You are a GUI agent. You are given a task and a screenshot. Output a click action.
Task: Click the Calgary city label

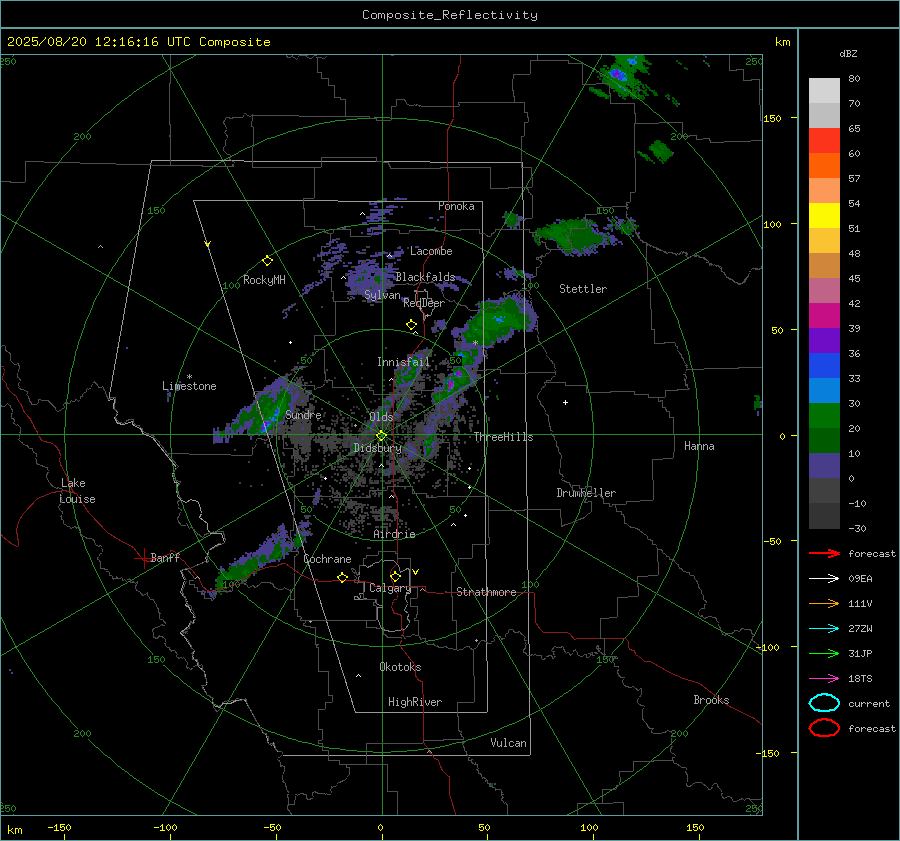click(x=390, y=588)
